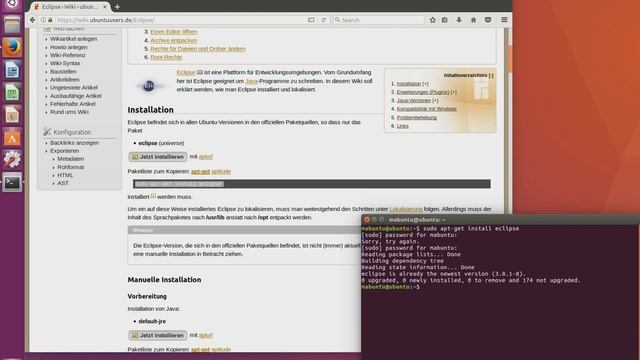Click the Firefox back arrow
Viewport: 640px width, 360px height.
(33, 20)
